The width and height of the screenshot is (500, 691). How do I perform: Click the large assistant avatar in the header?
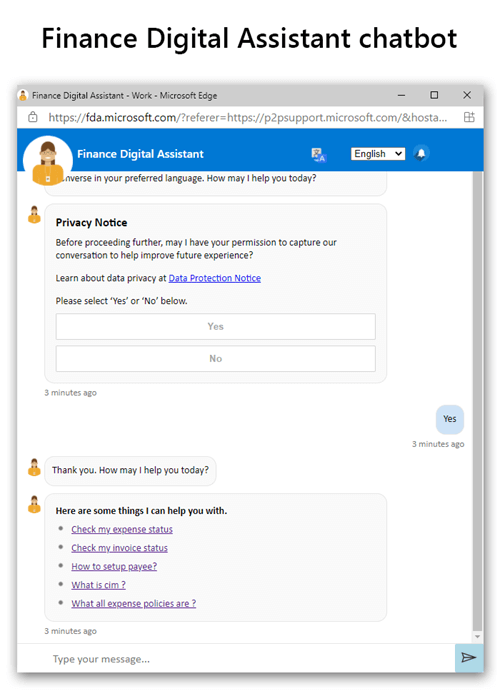[x=48, y=160]
